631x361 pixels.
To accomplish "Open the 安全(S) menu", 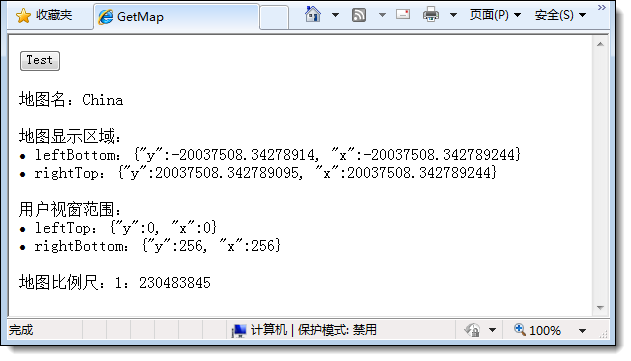I will 560,15.
